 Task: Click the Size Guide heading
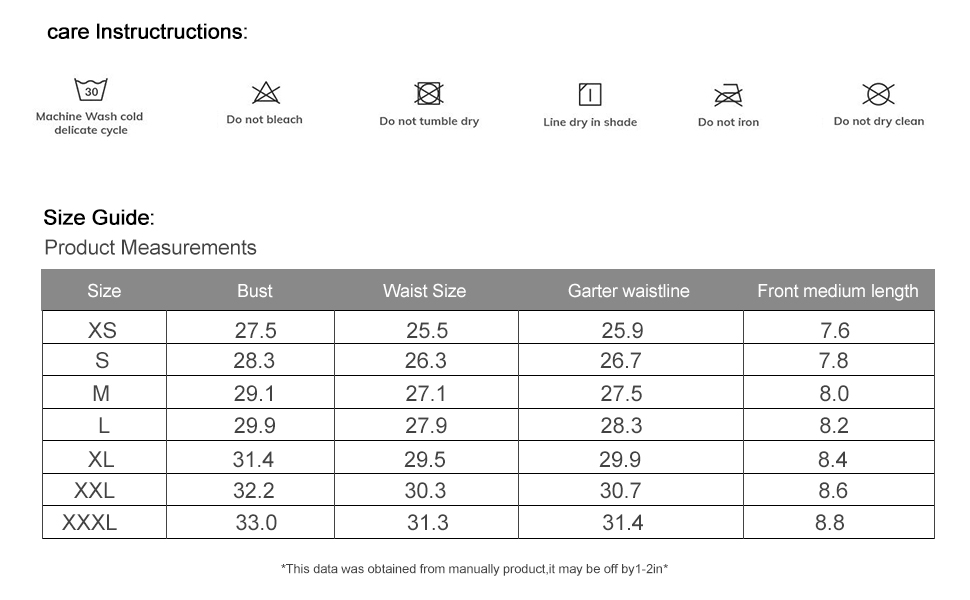pyautogui.click(x=98, y=217)
